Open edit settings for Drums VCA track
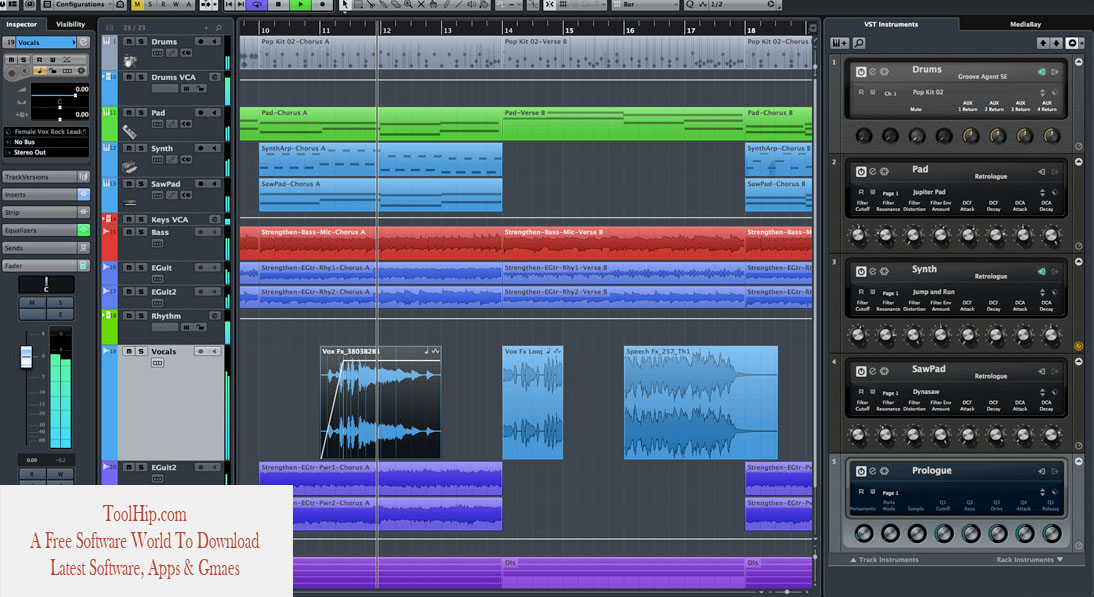The width and height of the screenshot is (1094, 597). pos(215,77)
